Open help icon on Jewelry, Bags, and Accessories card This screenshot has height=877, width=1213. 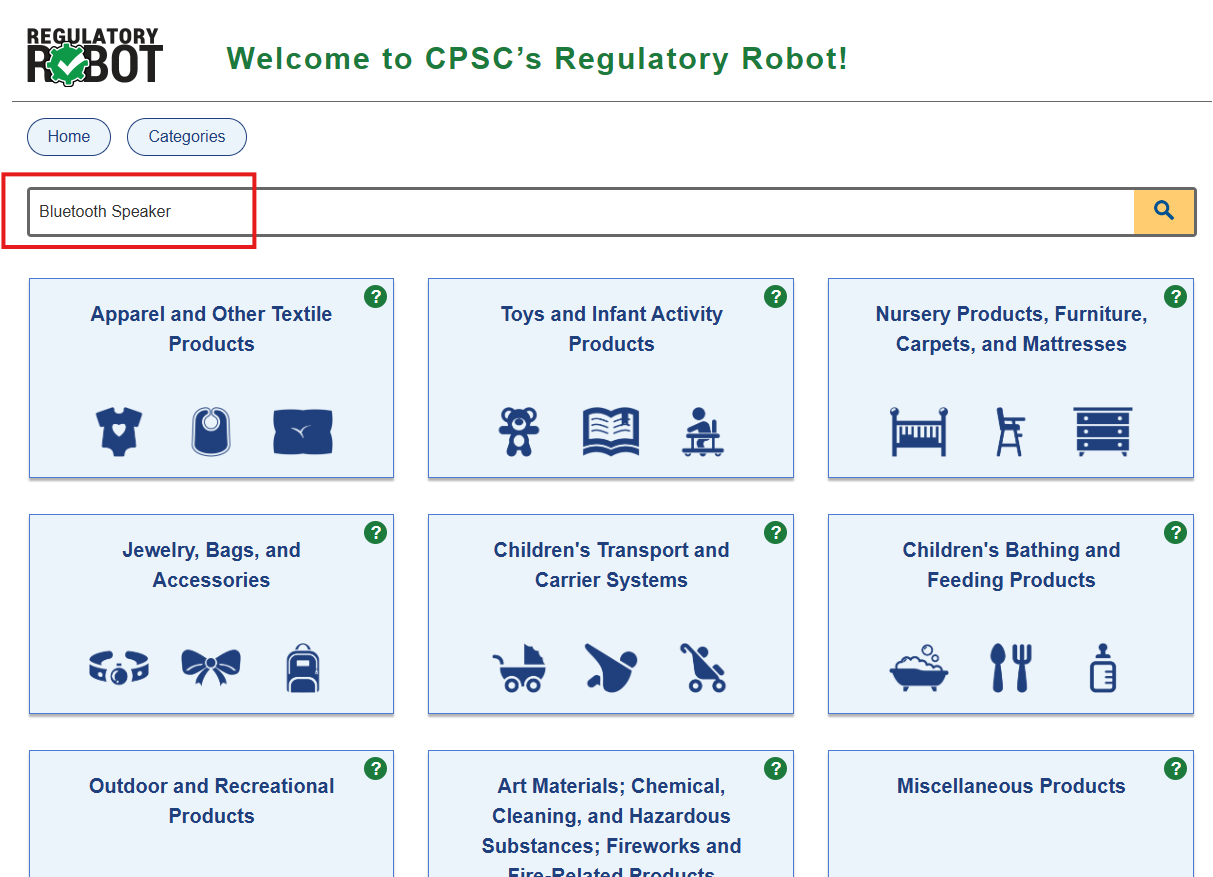point(375,532)
